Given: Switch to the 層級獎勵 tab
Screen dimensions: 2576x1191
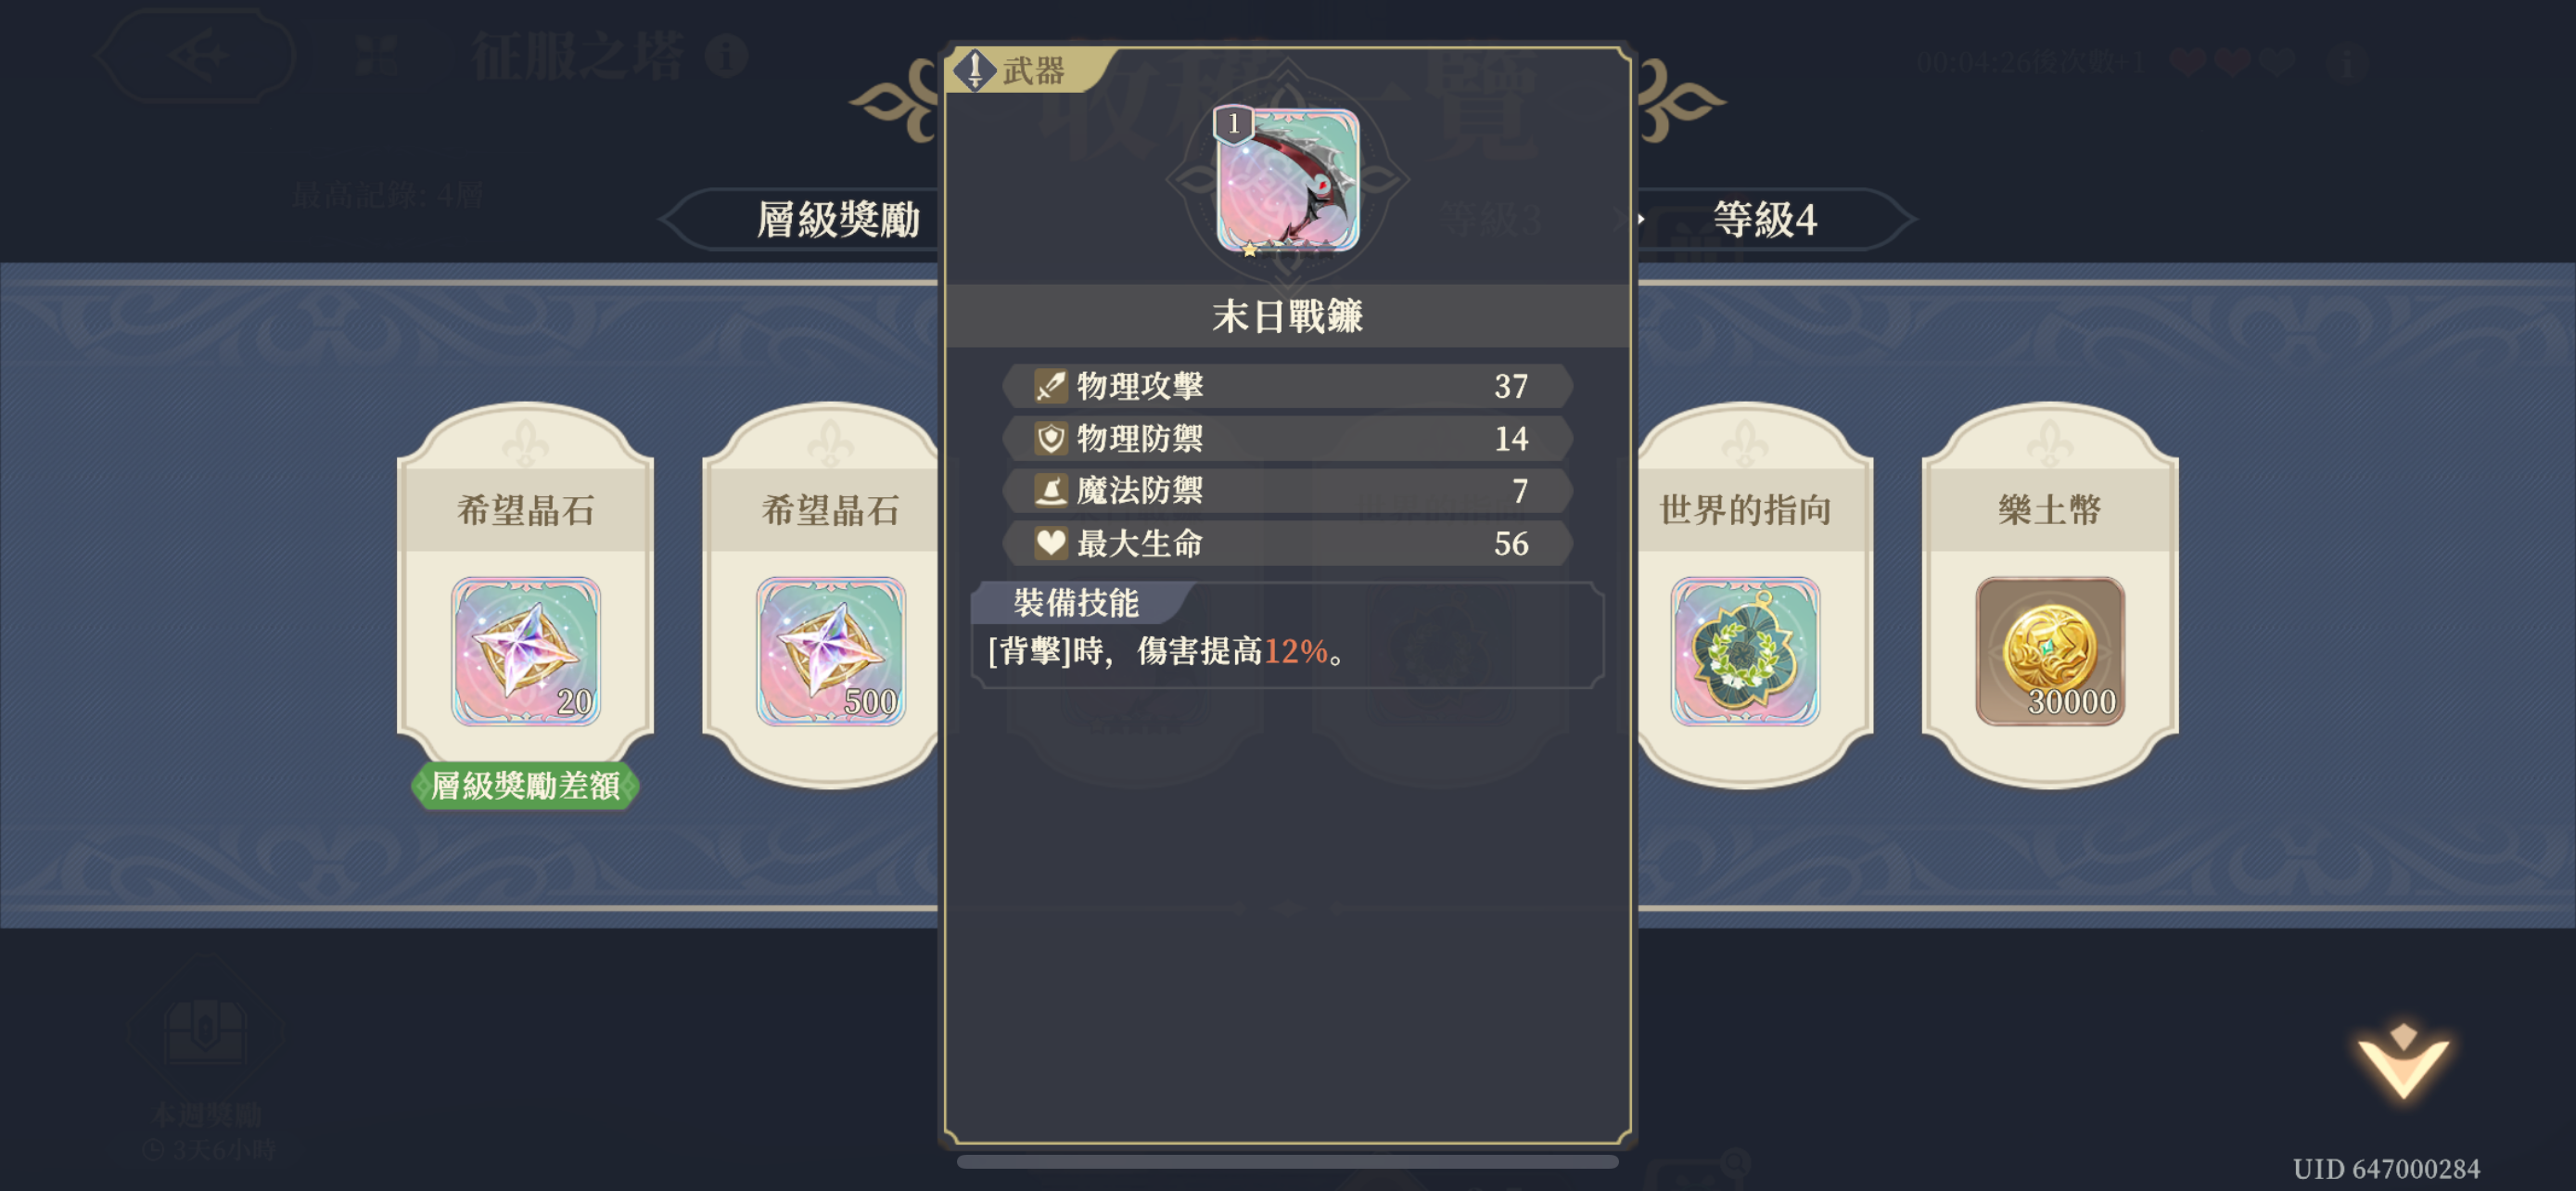Looking at the screenshot, I should (x=837, y=220).
